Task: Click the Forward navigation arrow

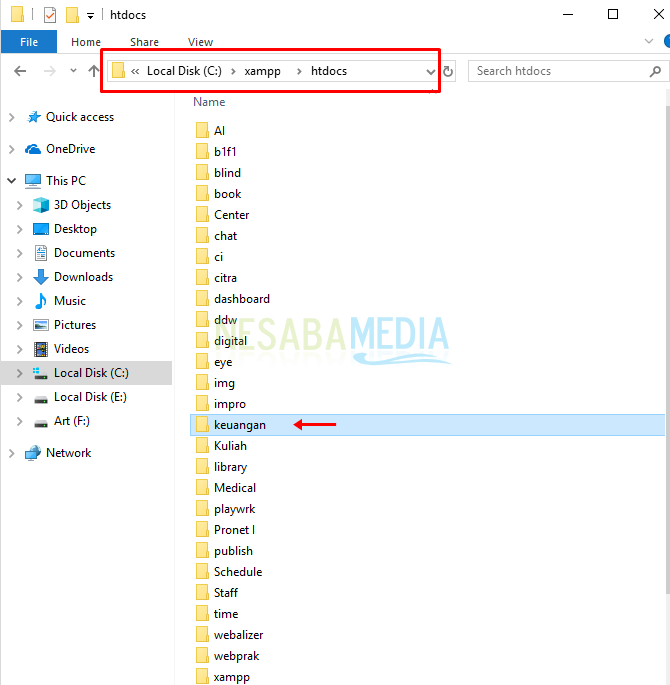Action: click(49, 71)
